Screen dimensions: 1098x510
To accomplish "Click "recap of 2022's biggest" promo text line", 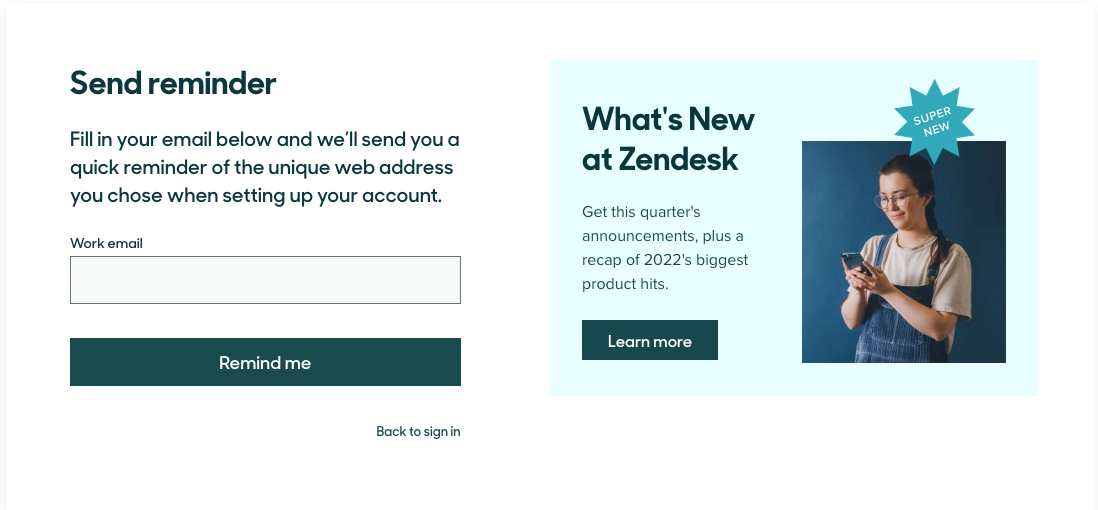I will 665,260.
